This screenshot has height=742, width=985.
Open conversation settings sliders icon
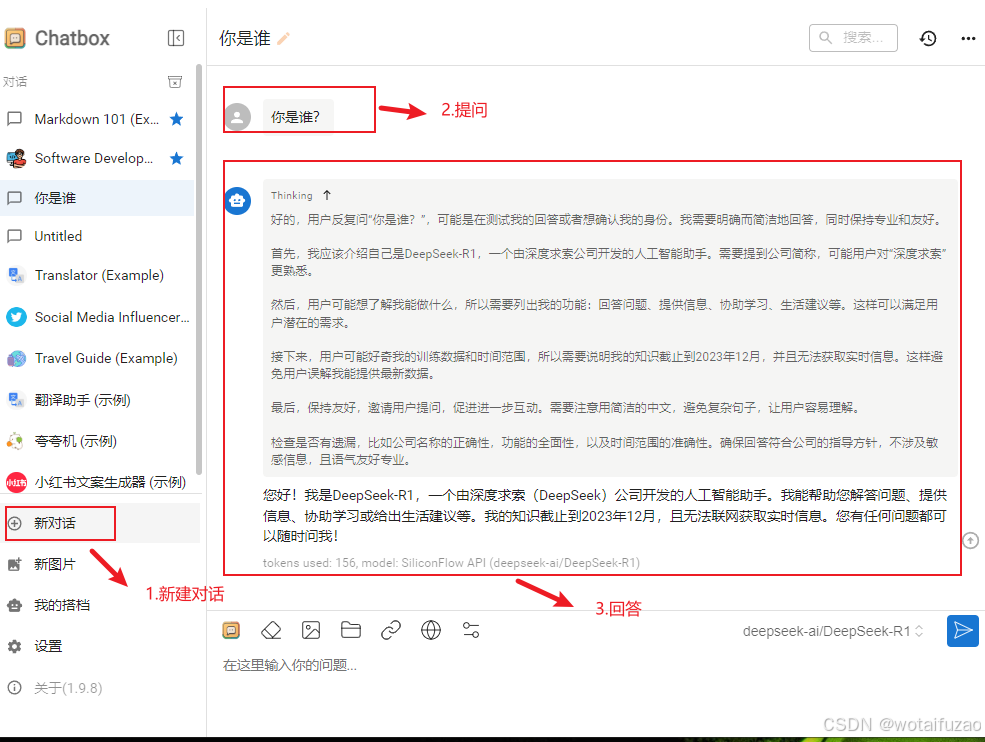[x=471, y=630]
